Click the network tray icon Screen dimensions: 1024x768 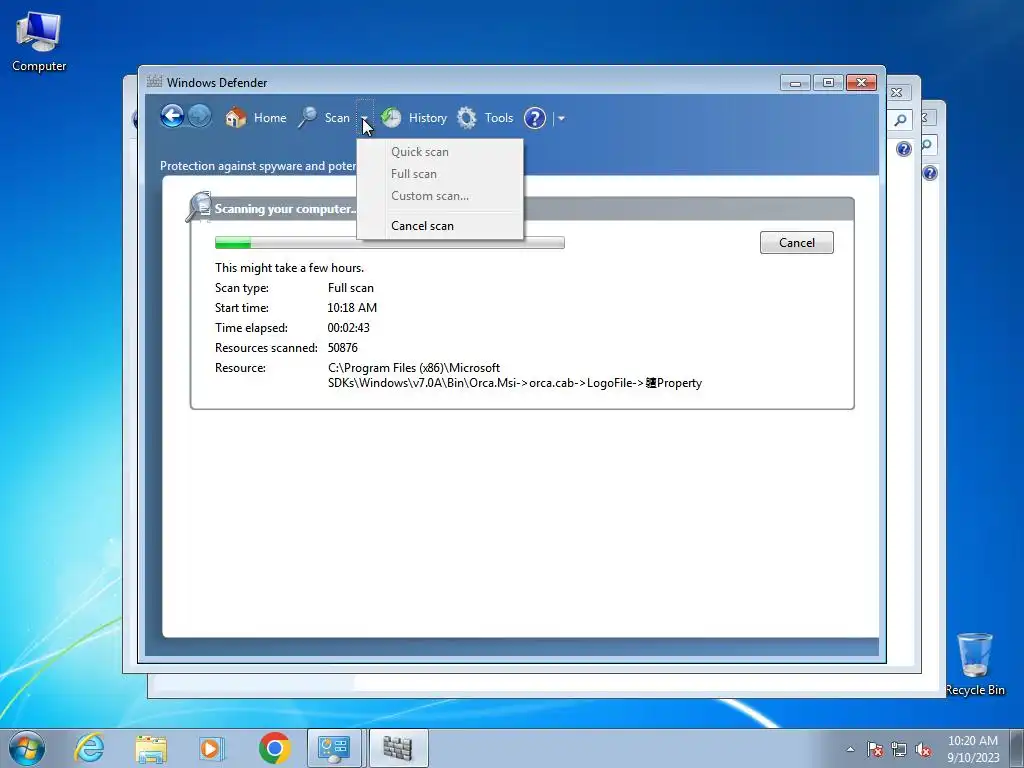click(899, 749)
